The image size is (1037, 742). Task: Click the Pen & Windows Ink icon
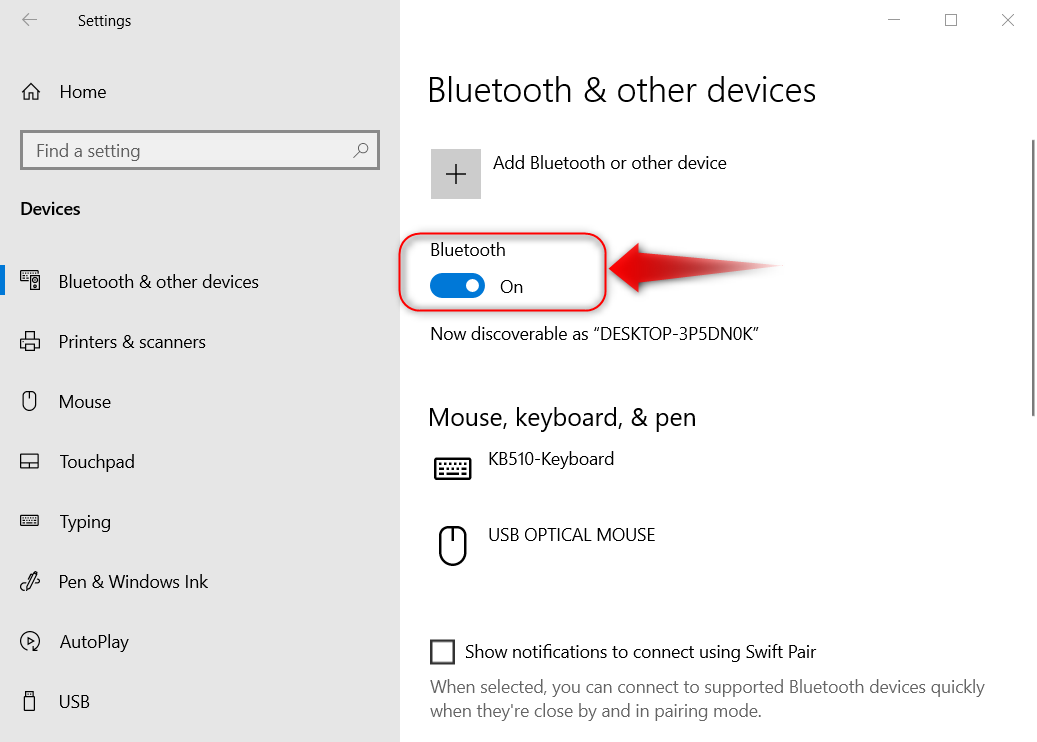30,582
